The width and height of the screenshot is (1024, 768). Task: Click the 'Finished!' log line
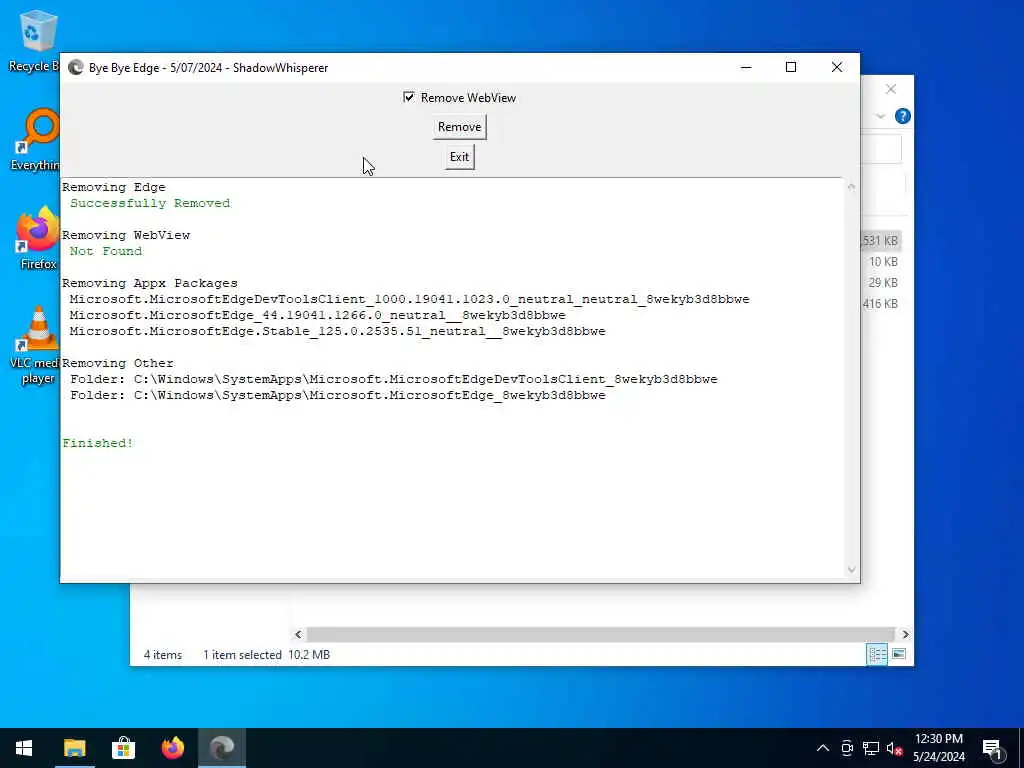click(x=97, y=443)
